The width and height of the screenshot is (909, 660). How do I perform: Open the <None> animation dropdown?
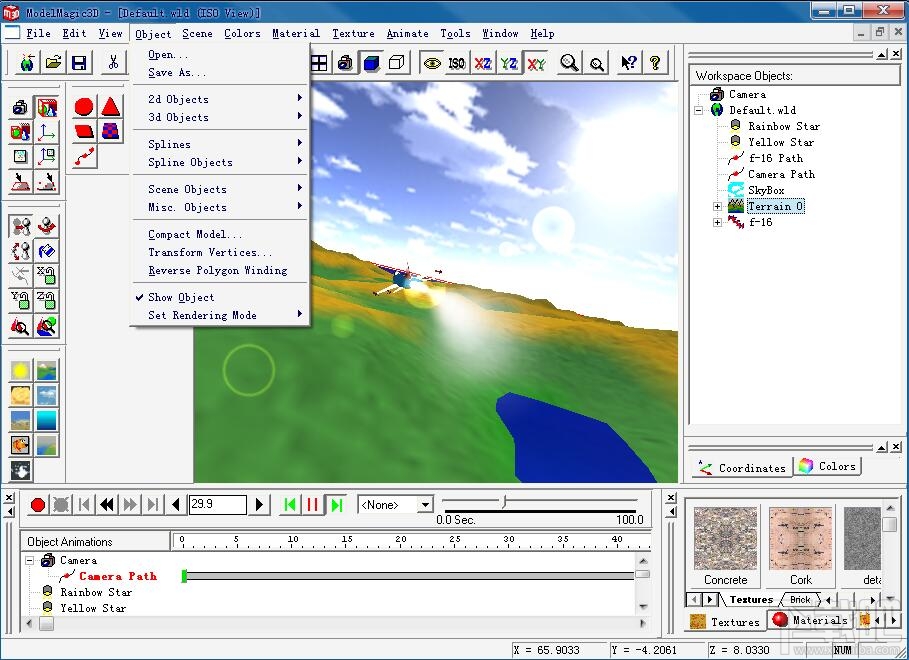(x=424, y=504)
